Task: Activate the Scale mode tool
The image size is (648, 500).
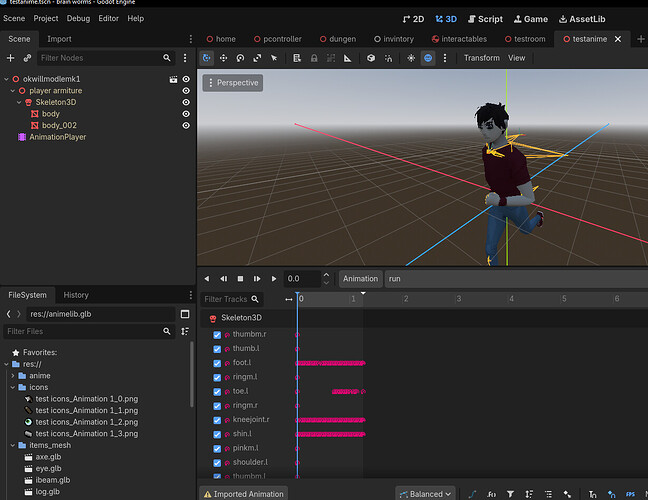Action: (x=257, y=58)
